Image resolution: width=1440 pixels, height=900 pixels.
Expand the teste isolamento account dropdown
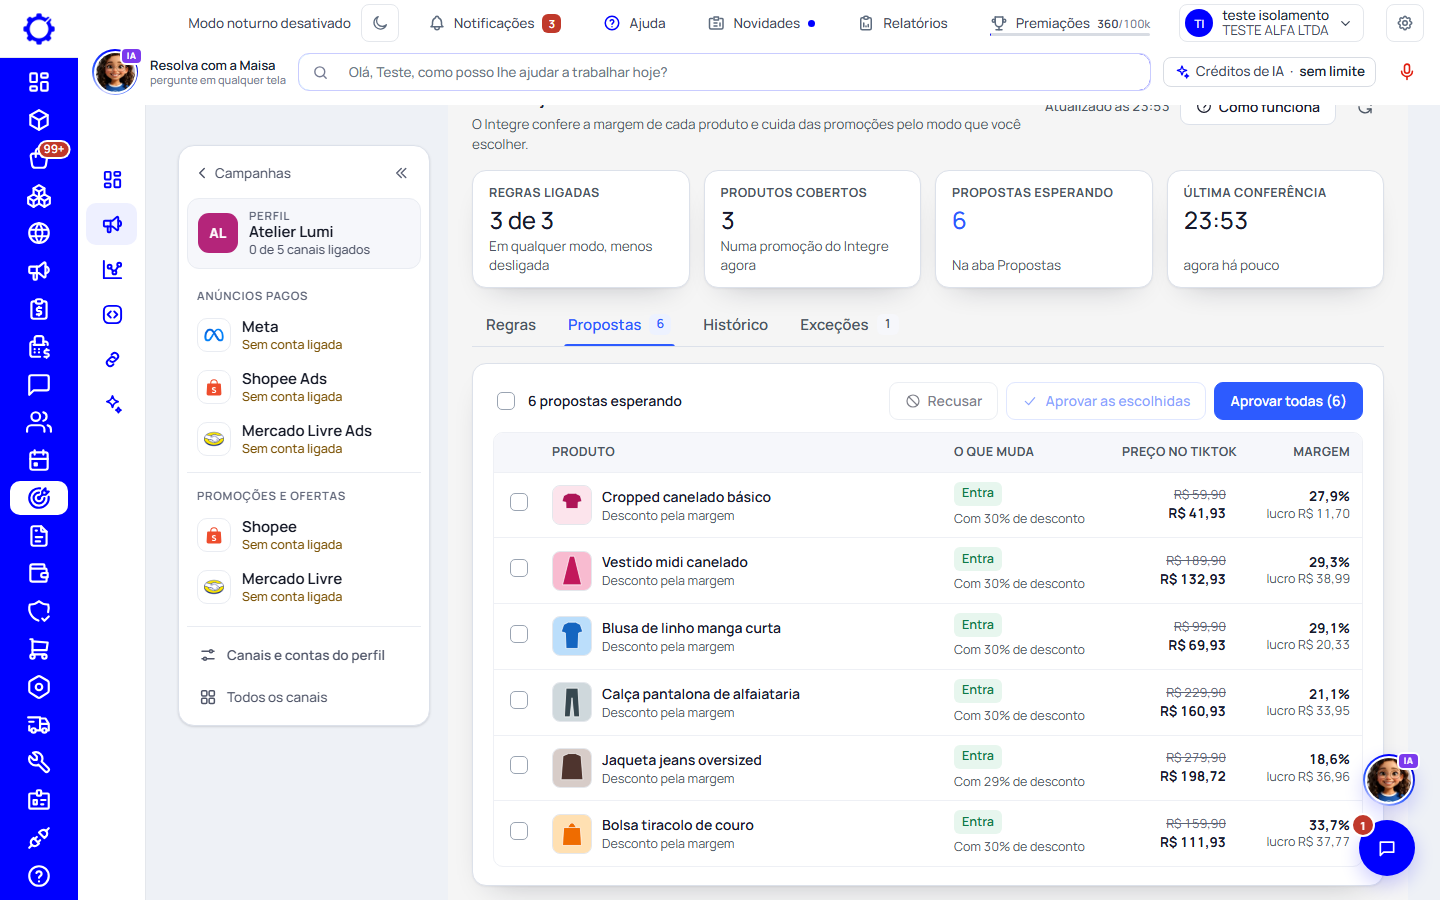tap(1271, 23)
